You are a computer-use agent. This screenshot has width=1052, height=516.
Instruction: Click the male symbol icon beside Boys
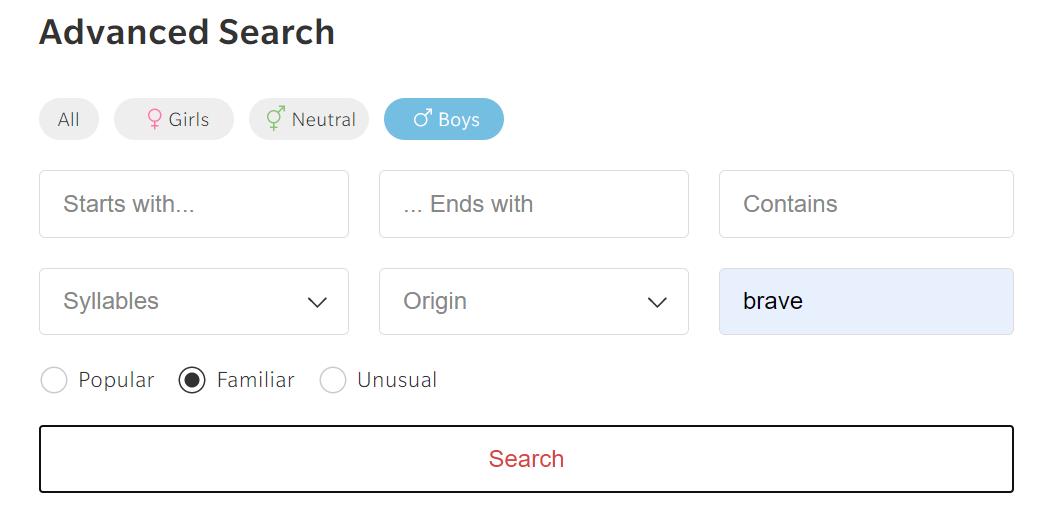(x=422, y=119)
